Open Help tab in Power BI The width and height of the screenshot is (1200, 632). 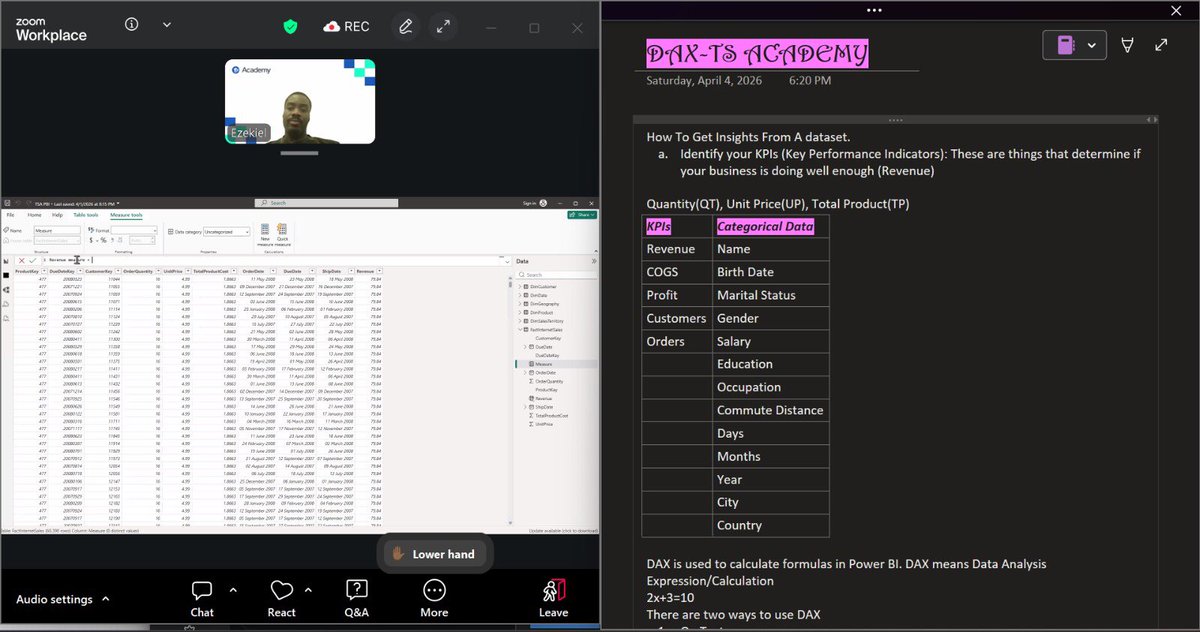pos(57,215)
